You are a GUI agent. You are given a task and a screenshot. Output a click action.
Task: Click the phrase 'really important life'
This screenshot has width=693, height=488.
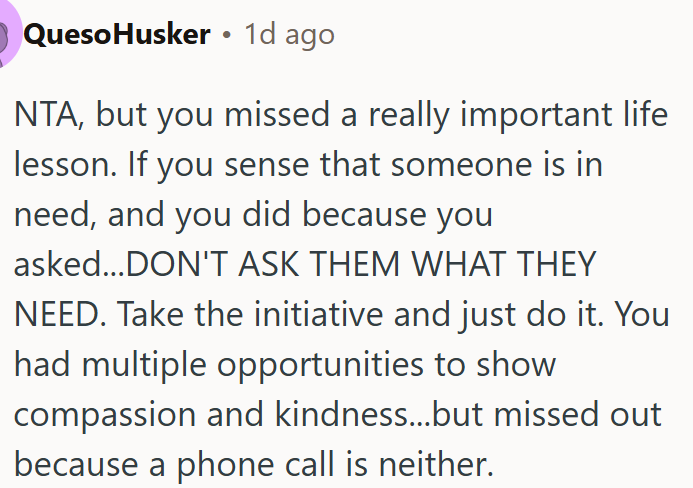pyautogui.click(x=518, y=116)
